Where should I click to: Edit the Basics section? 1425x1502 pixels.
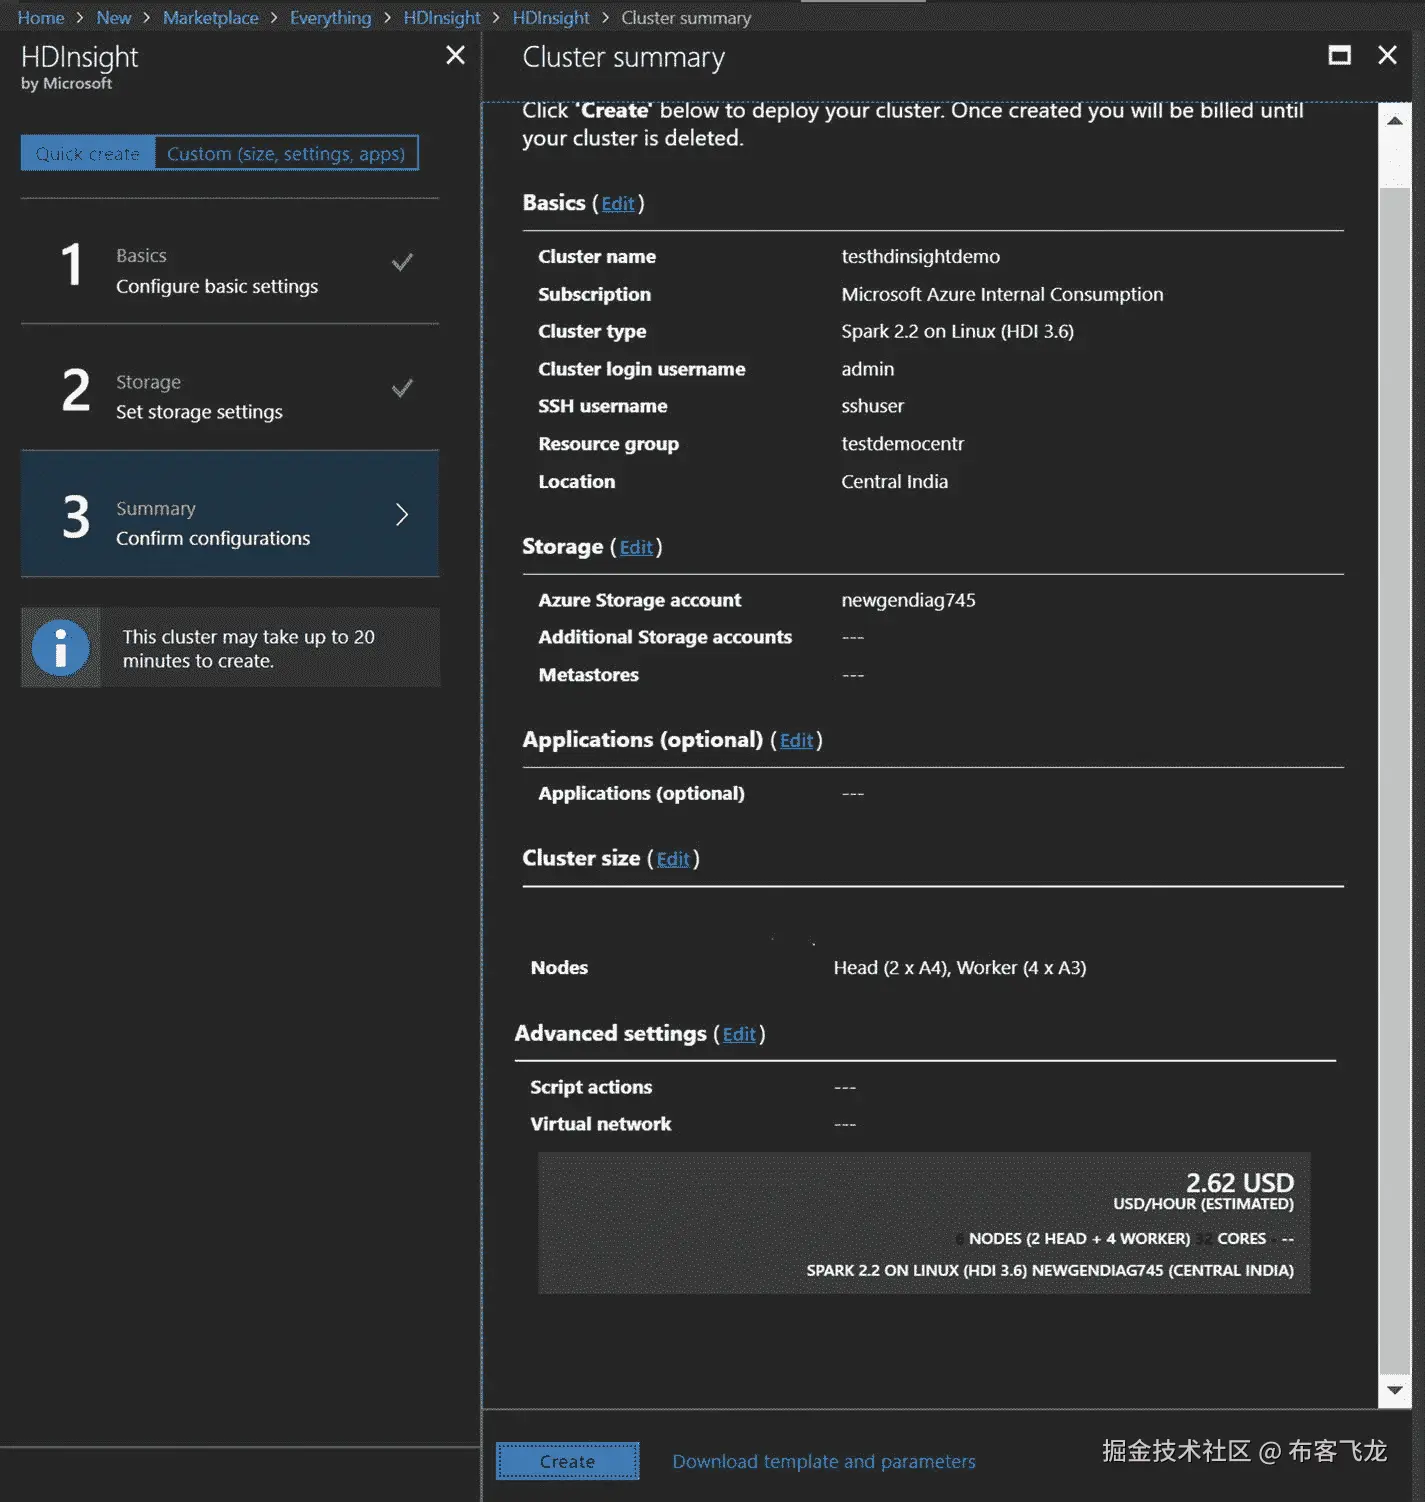[618, 204]
